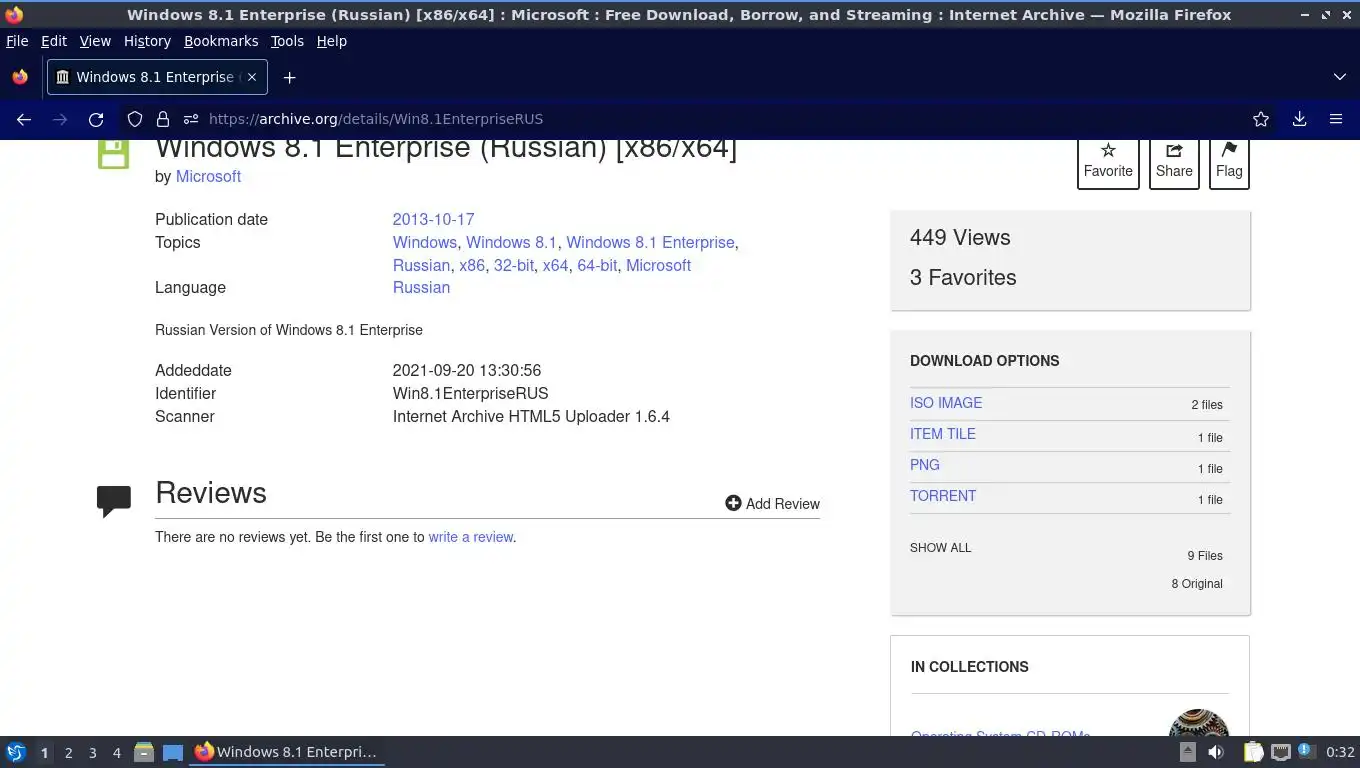This screenshot has width=1360, height=768.
Task: Open the Russian language link
Action: point(421,287)
